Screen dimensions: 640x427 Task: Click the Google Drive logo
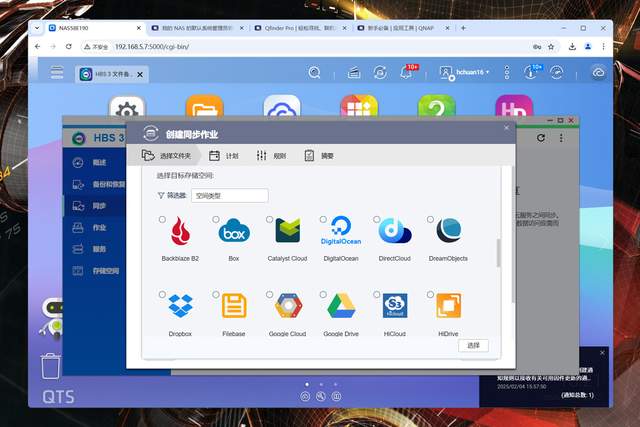tap(341, 306)
